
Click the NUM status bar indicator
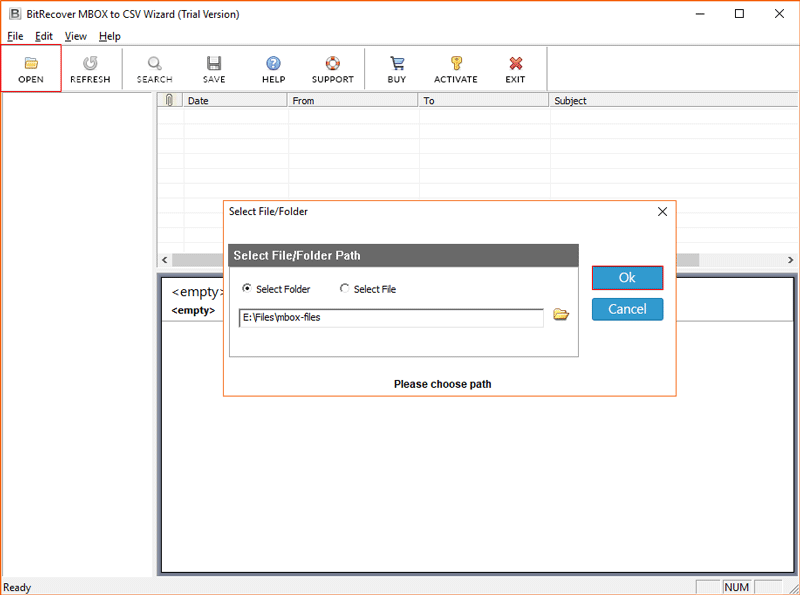737,587
